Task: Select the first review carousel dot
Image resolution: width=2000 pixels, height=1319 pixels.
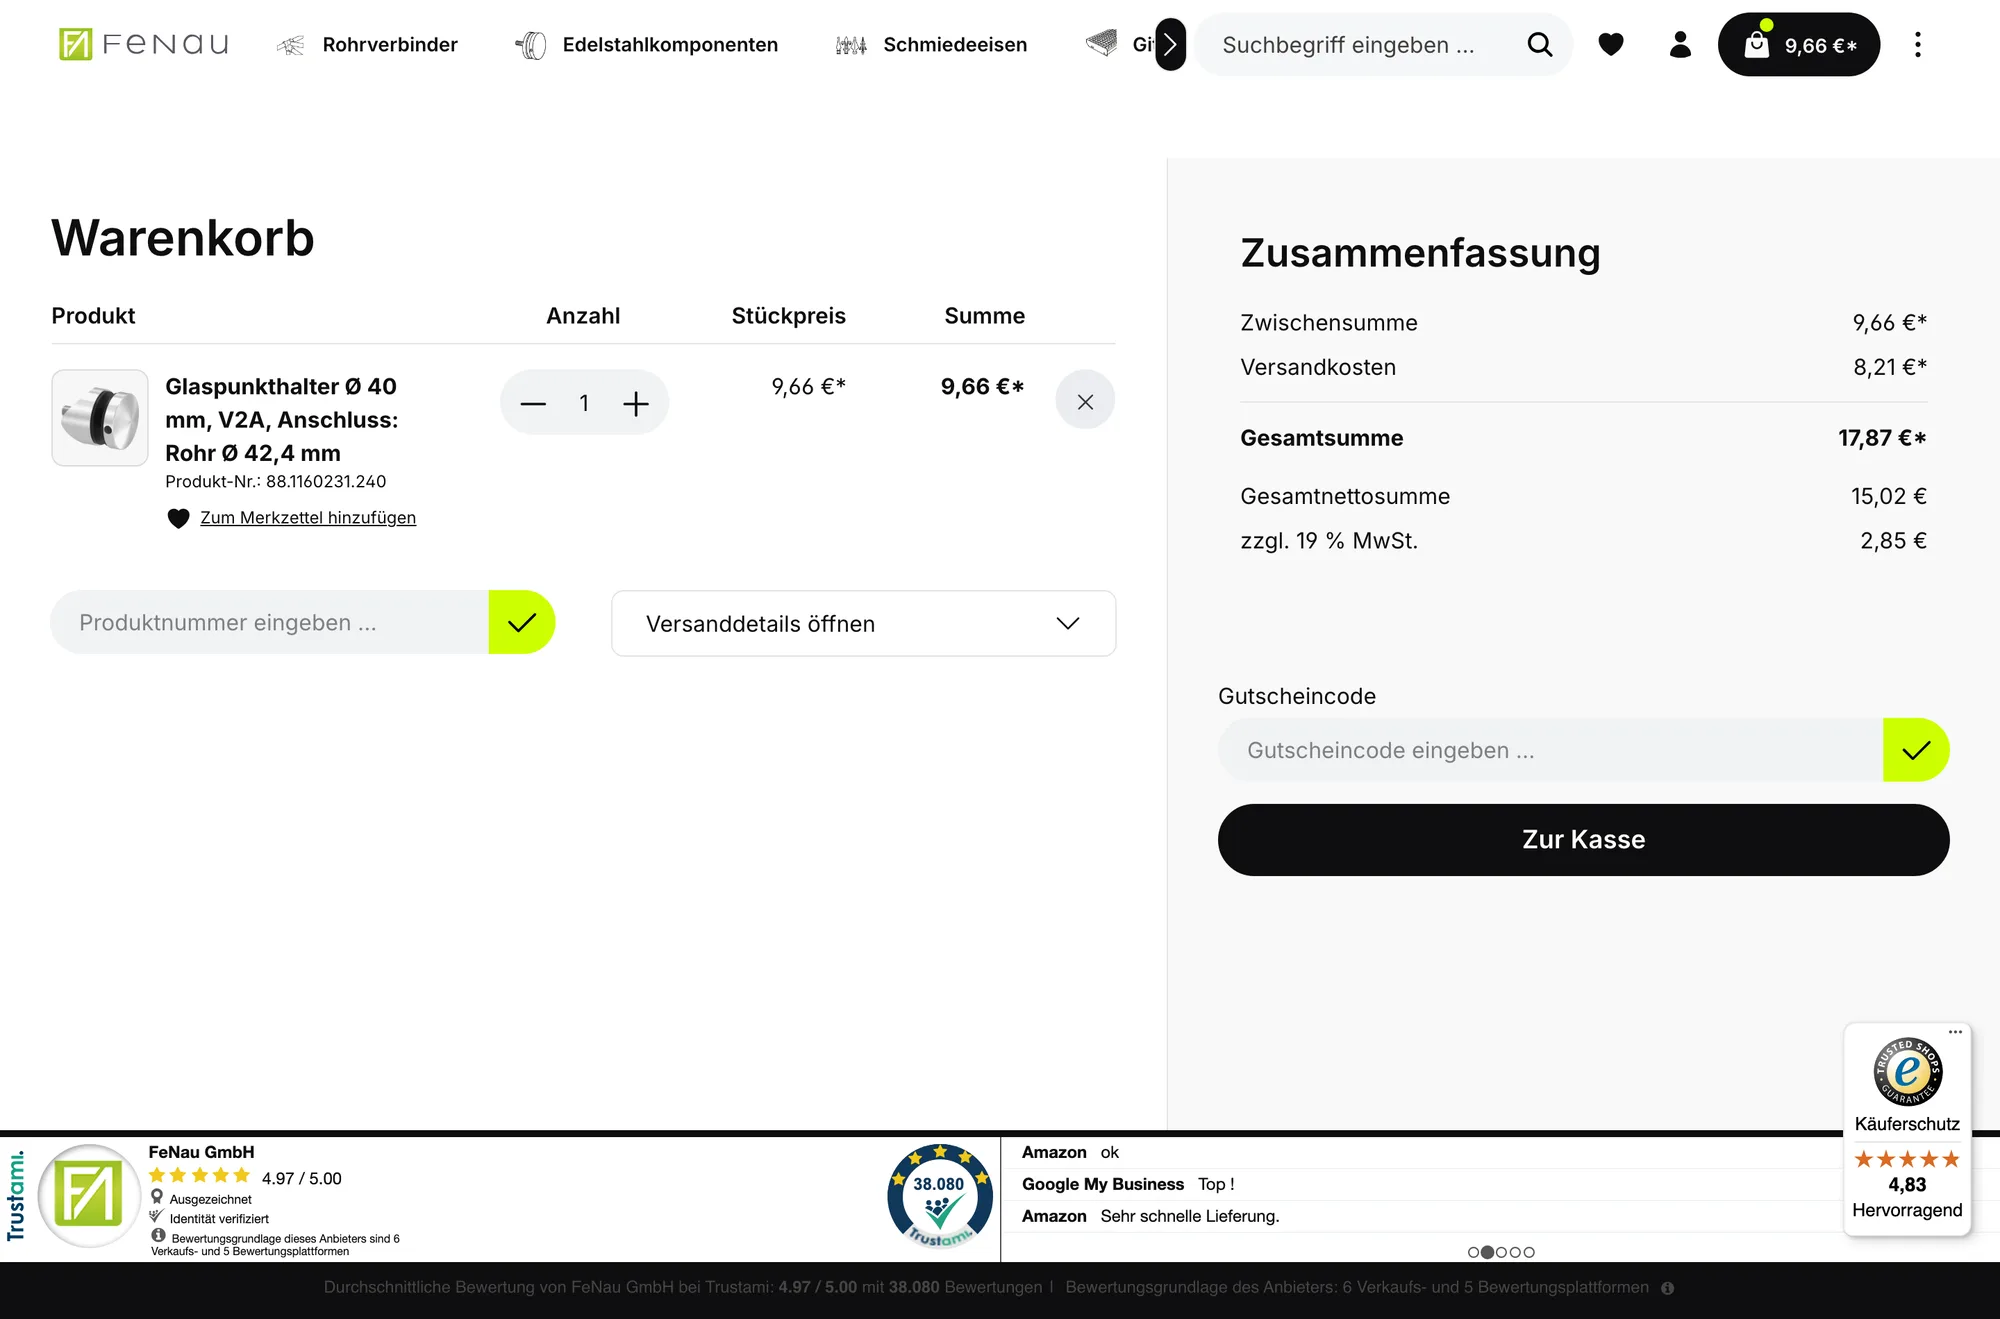Action: click(x=1473, y=1252)
